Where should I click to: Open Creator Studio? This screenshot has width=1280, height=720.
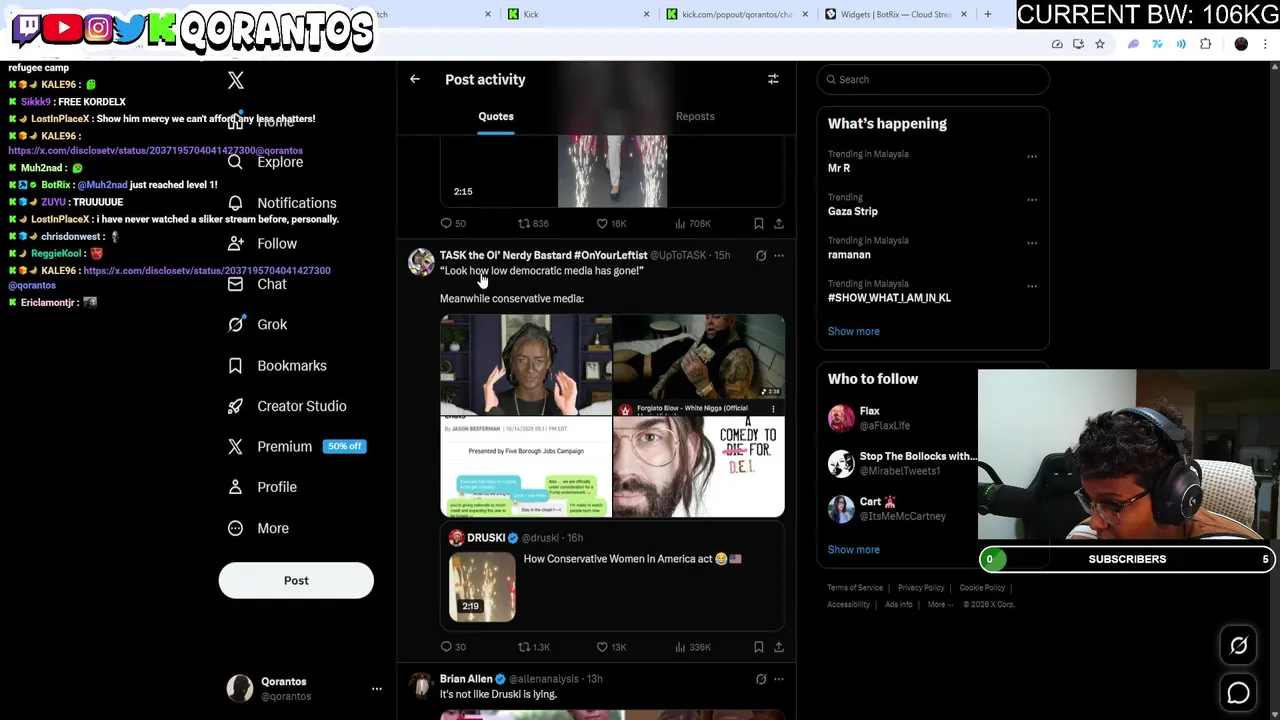coord(287,406)
